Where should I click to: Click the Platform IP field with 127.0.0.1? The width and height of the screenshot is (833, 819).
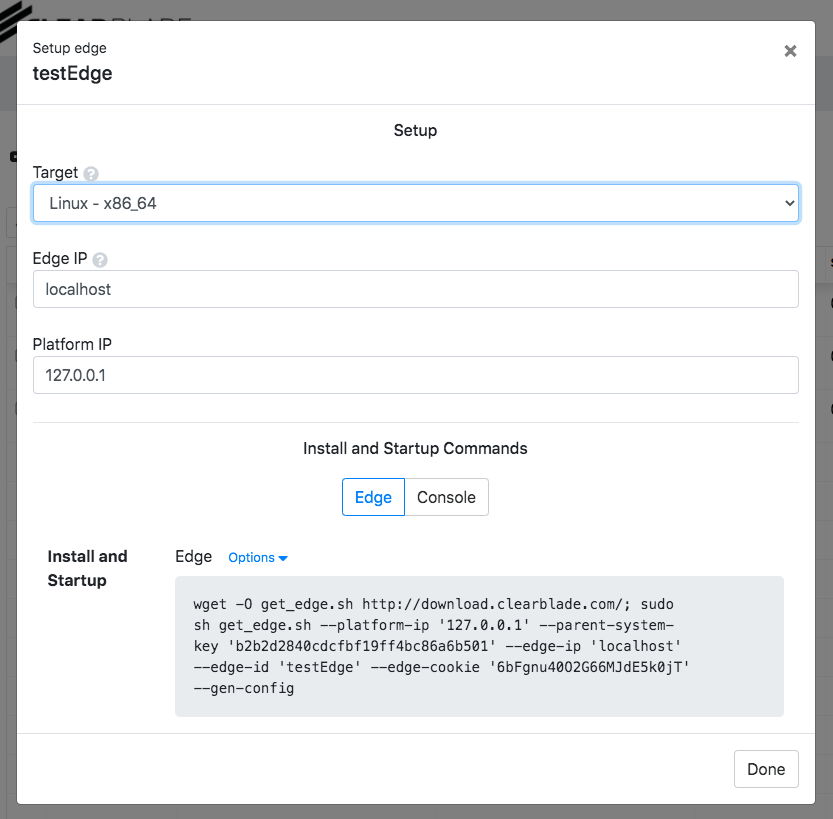click(415, 375)
